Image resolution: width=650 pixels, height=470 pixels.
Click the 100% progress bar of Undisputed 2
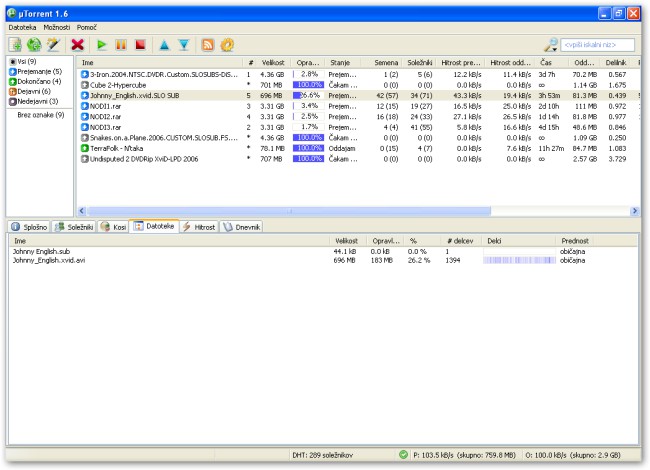pyautogui.click(x=308, y=159)
